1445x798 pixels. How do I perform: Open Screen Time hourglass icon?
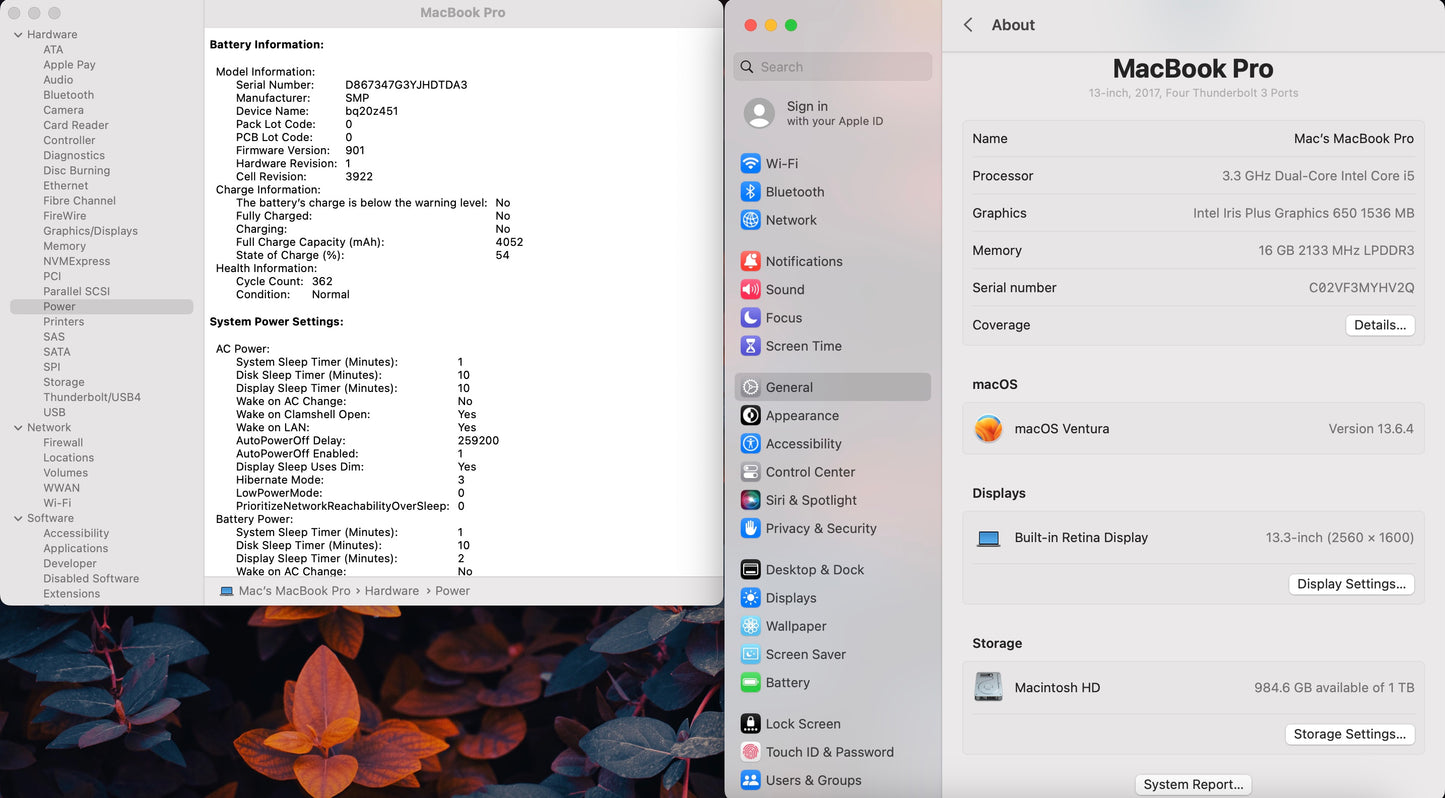(750, 346)
